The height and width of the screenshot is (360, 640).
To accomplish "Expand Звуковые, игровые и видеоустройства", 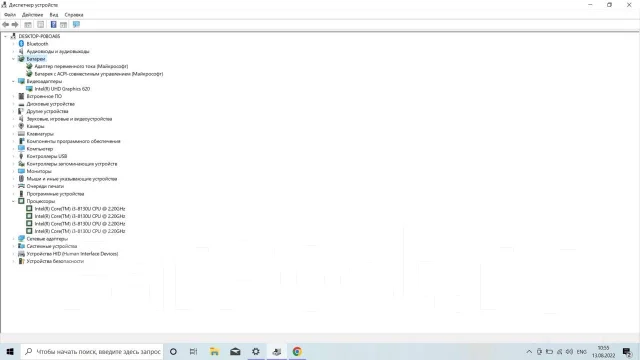I will 13,119.
